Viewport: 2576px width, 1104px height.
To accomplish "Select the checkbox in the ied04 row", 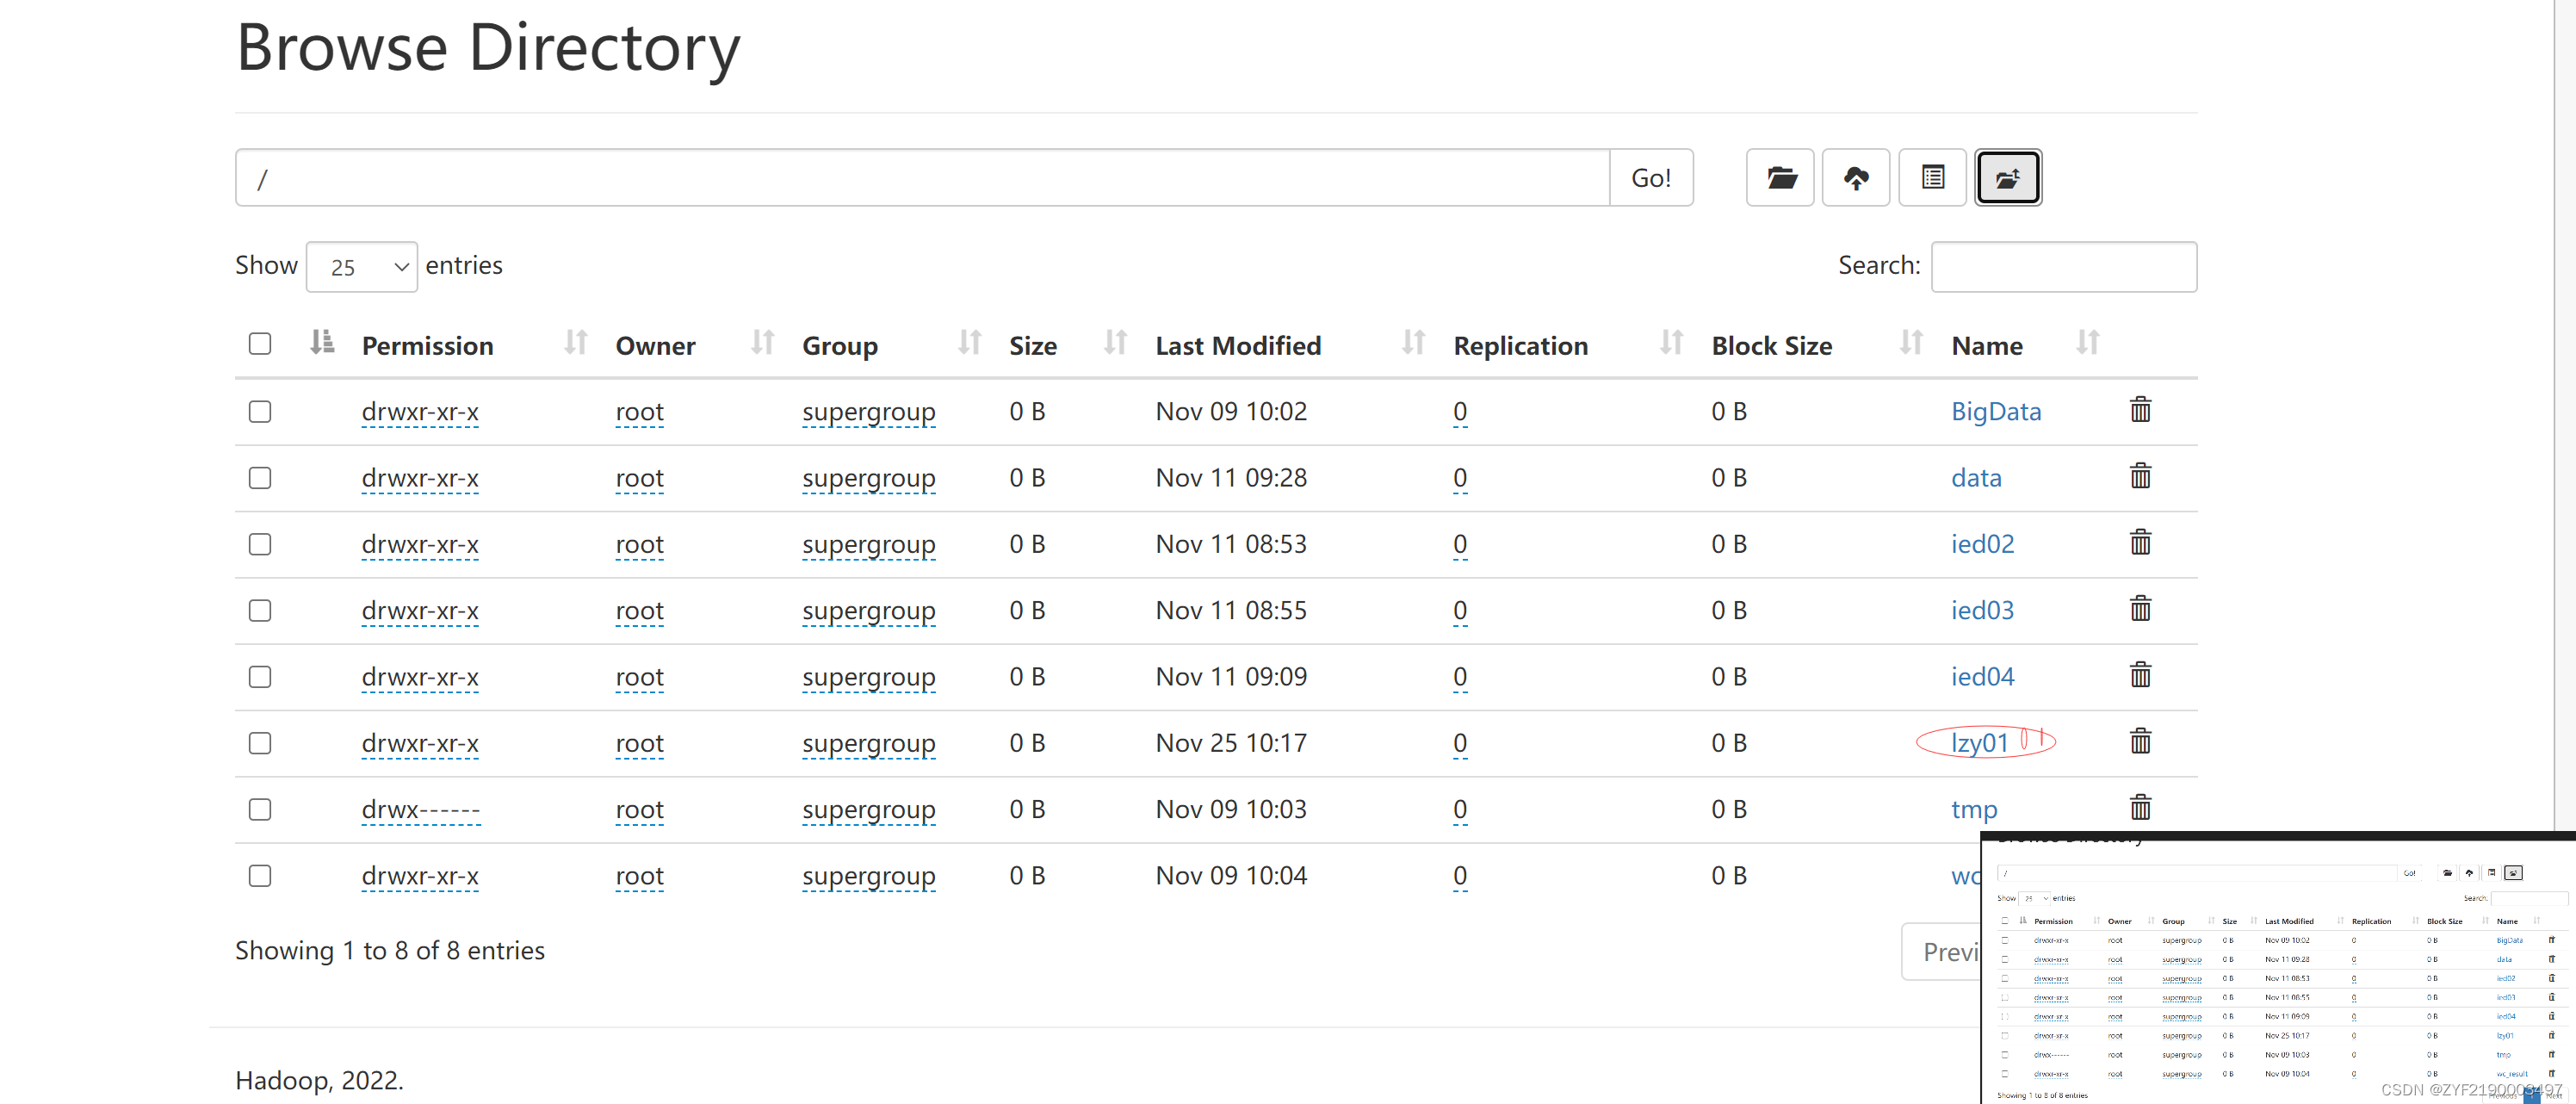I will pos(260,677).
